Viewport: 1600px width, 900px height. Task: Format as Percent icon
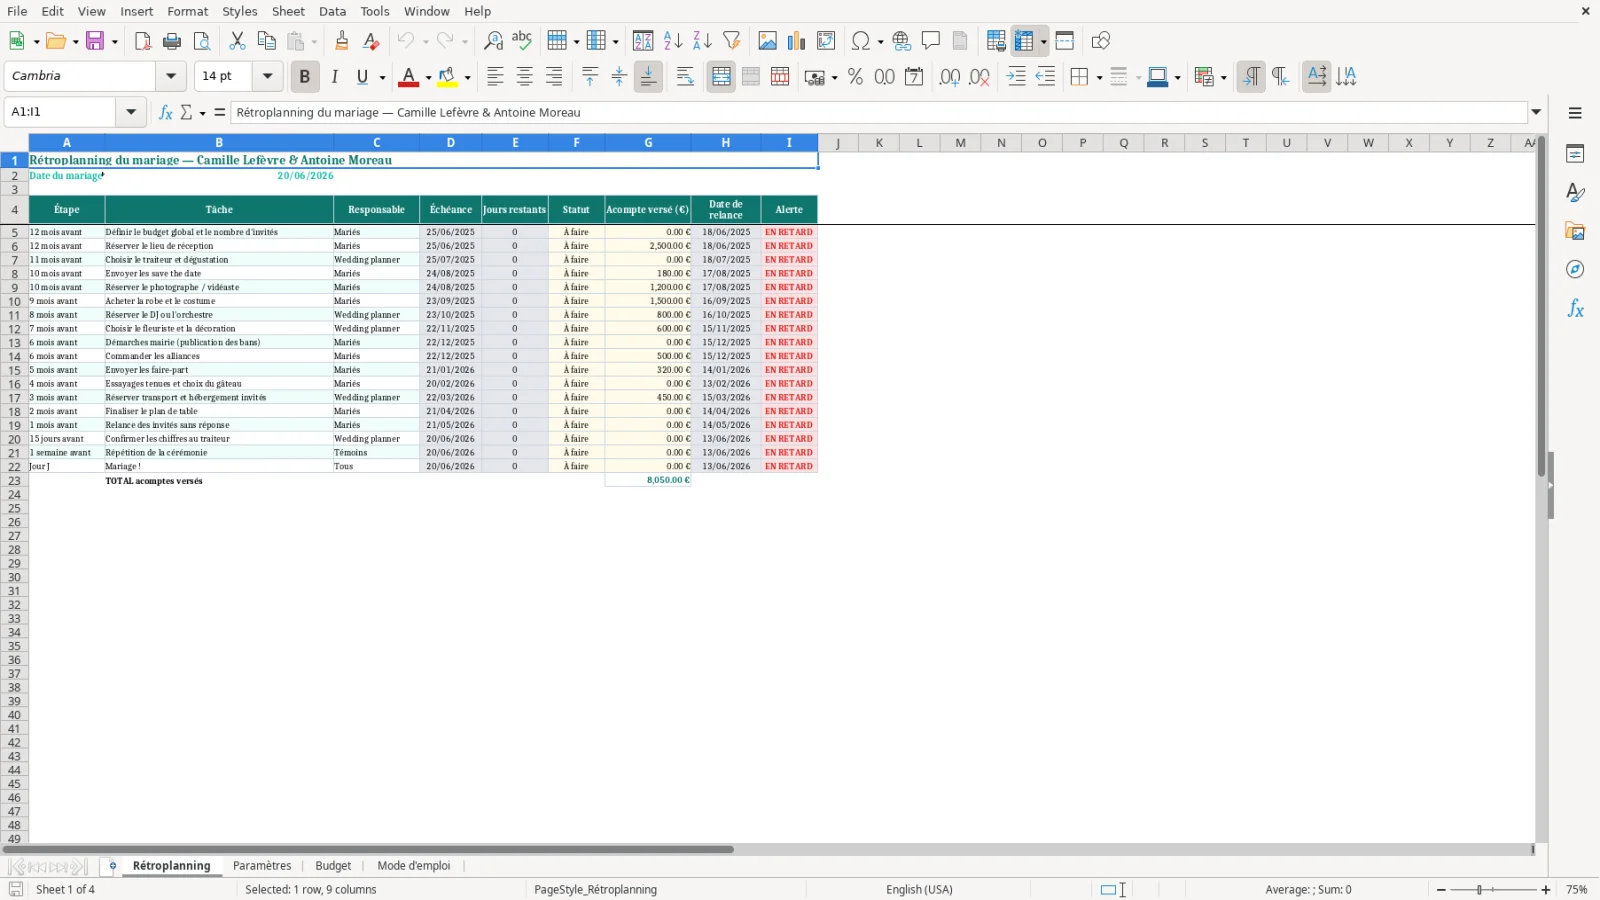click(855, 77)
